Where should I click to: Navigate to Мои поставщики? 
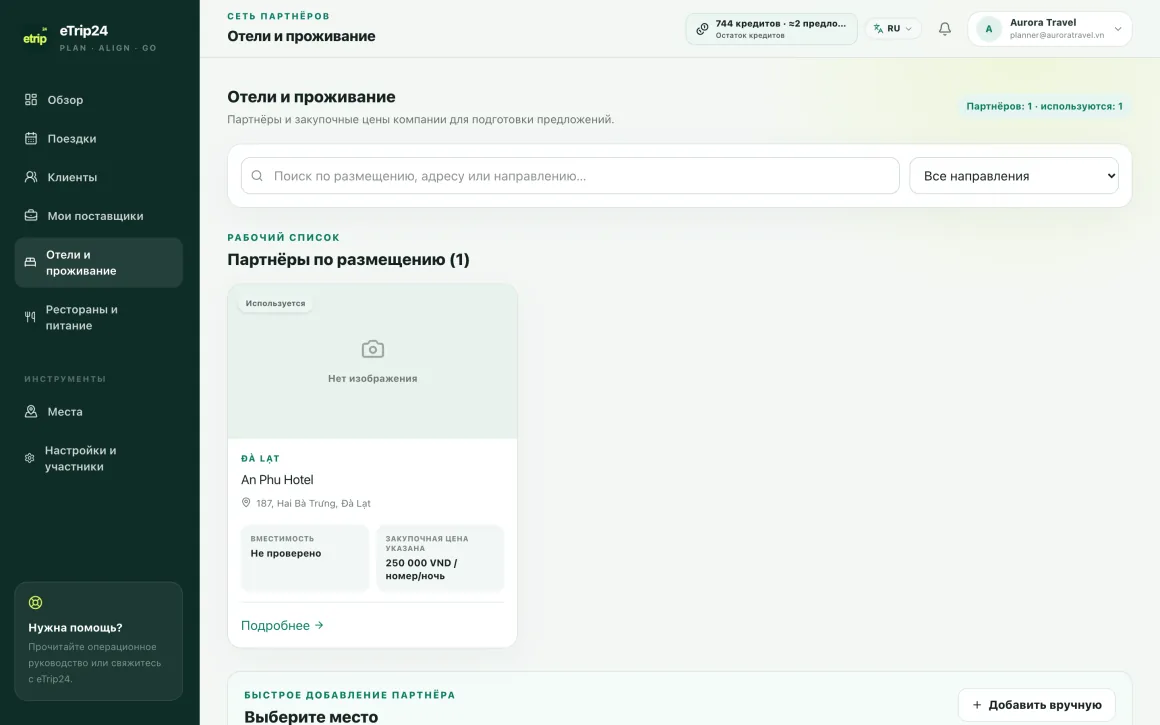click(98, 216)
